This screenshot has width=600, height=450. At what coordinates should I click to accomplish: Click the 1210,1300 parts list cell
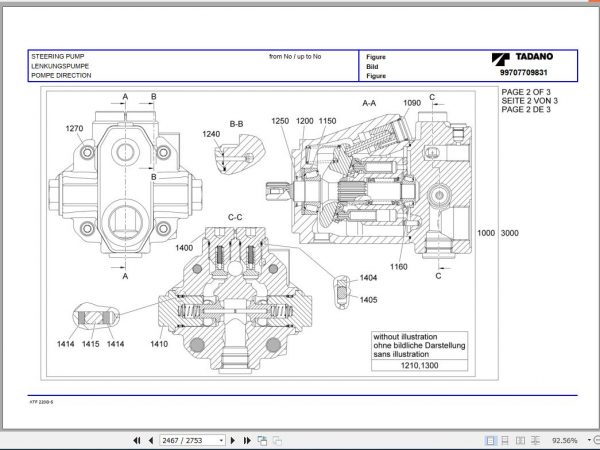coord(419,365)
